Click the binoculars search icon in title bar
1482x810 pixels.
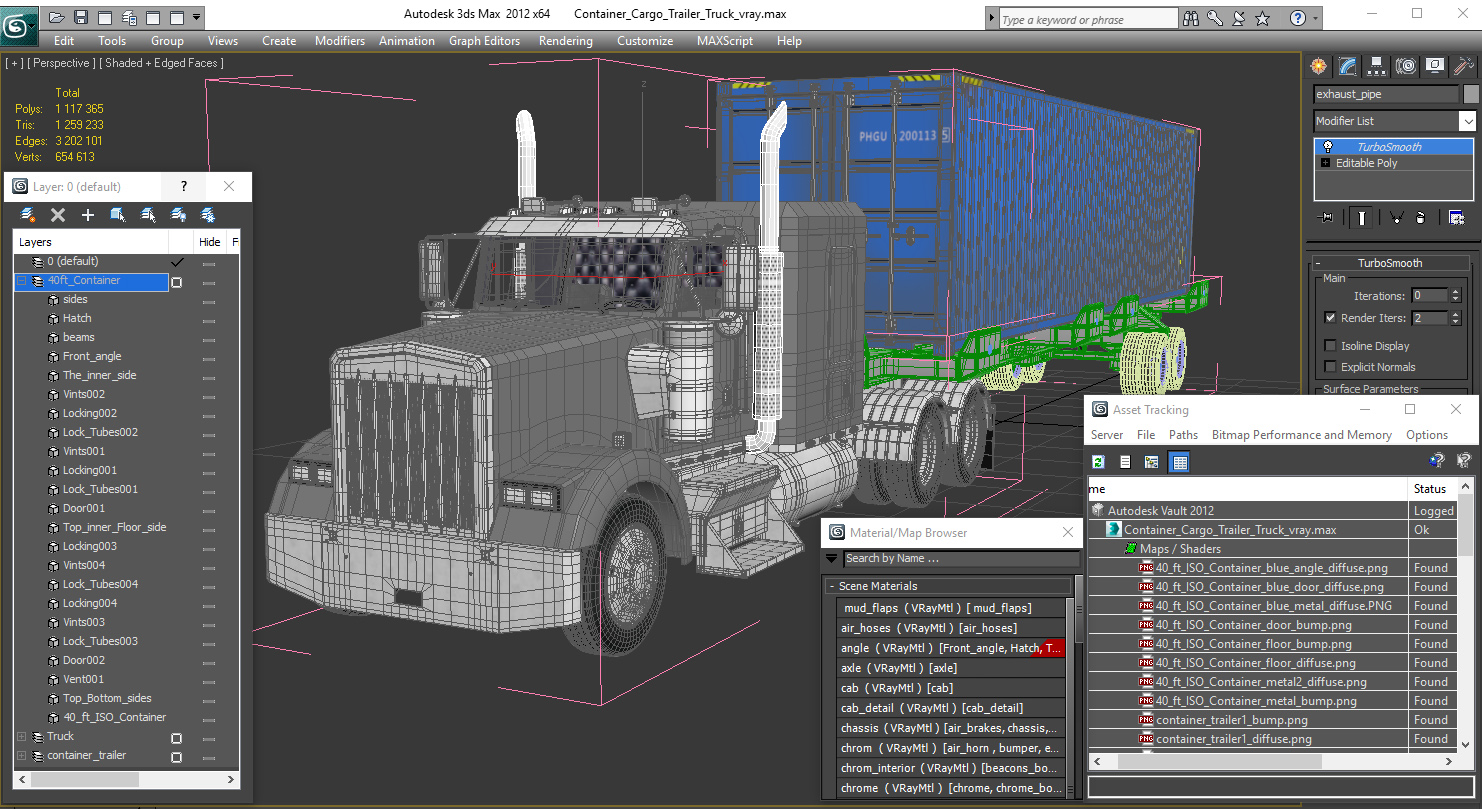pyautogui.click(x=1191, y=18)
